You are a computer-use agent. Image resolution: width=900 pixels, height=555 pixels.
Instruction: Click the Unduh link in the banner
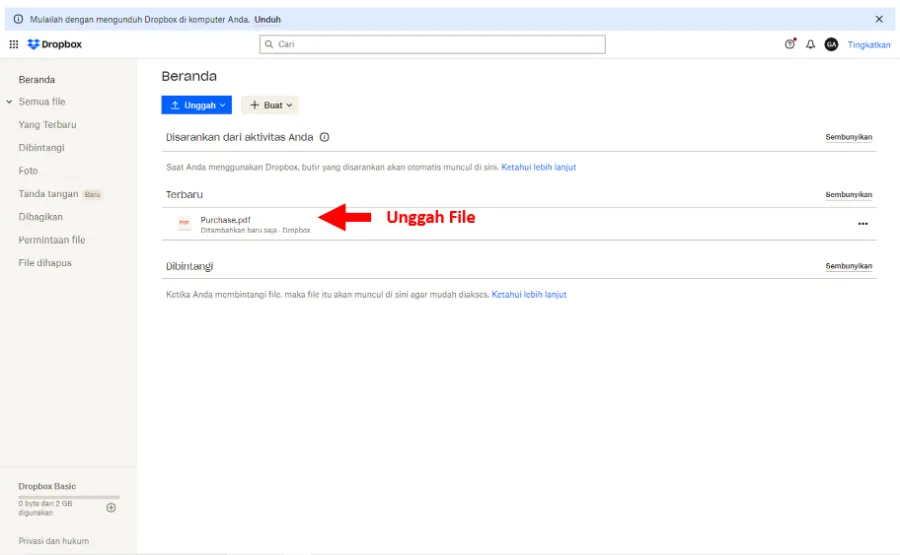point(267,20)
